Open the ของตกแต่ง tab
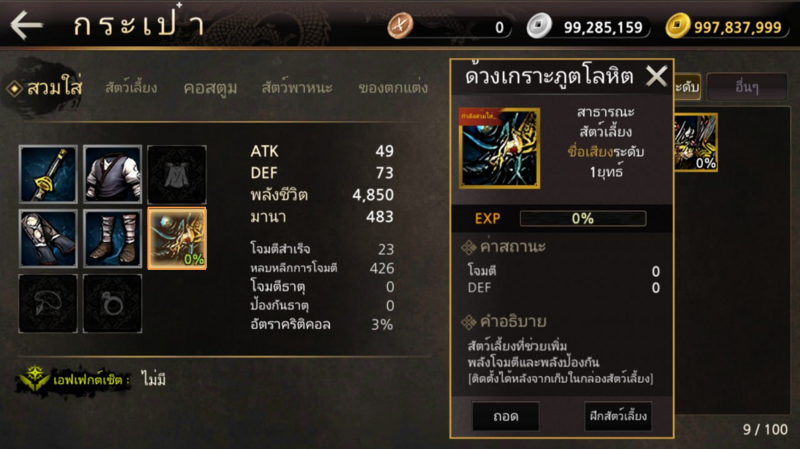Image resolution: width=800 pixels, height=449 pixels. [x=393, y=88]
